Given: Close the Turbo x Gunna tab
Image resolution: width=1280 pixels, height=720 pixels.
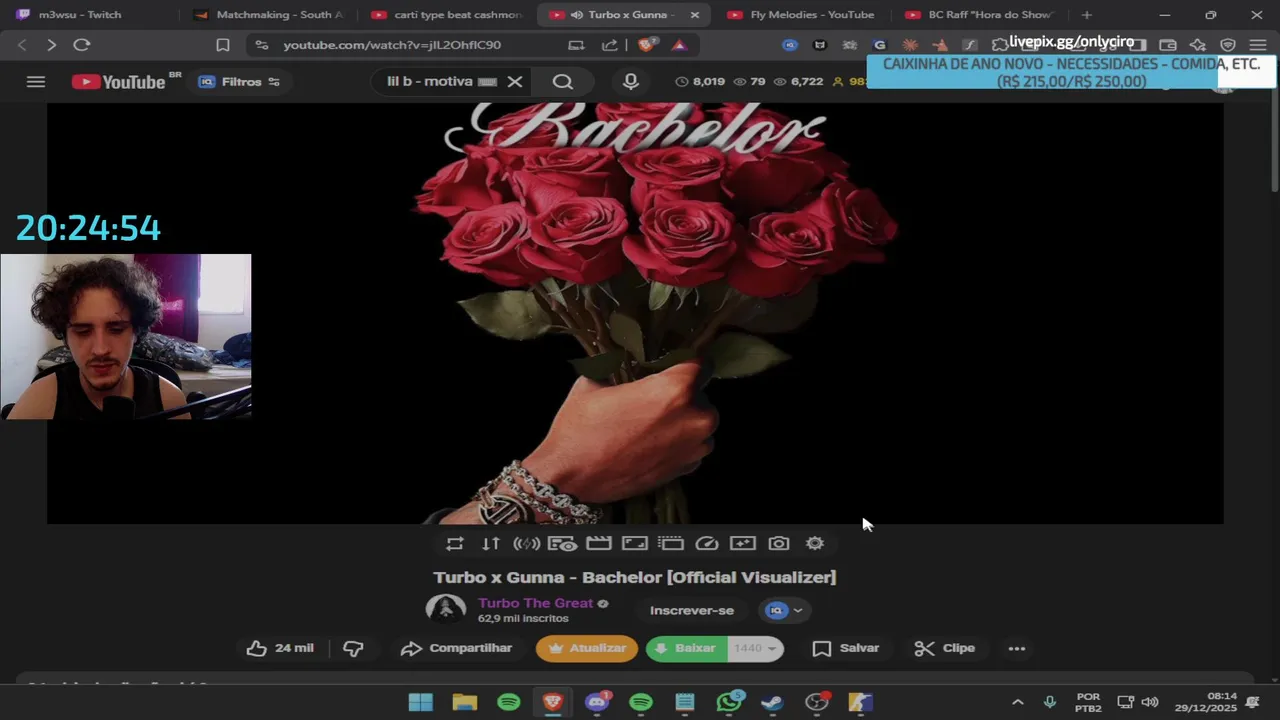Looking at the screenshot, I should tap(695, 15).
